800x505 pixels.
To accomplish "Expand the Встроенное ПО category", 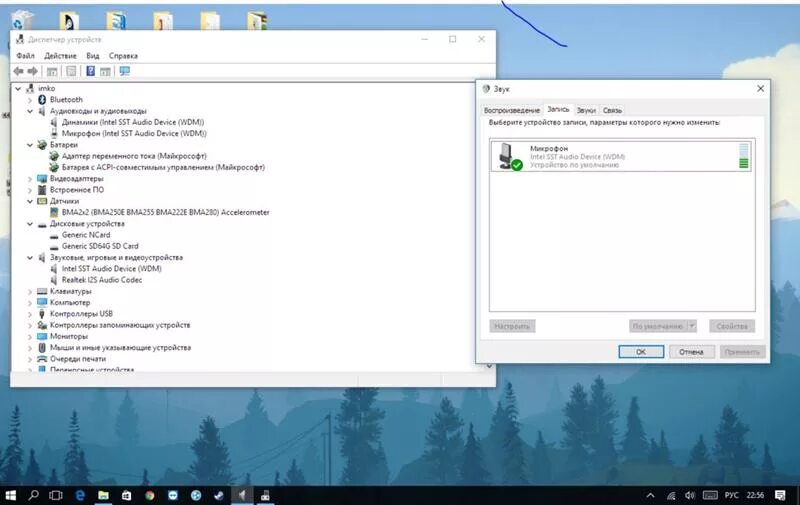I will point(30,190).
